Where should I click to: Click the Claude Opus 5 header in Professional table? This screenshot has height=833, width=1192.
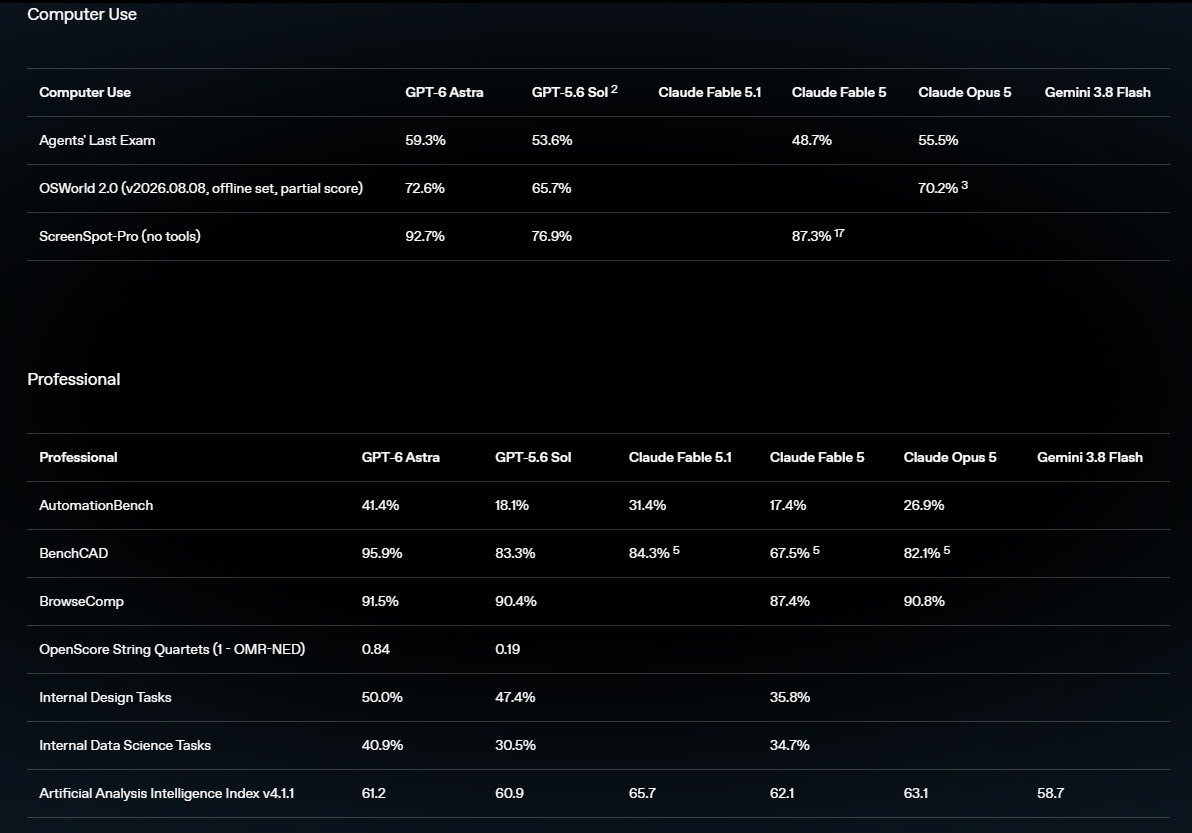click(x=950, y=458)
